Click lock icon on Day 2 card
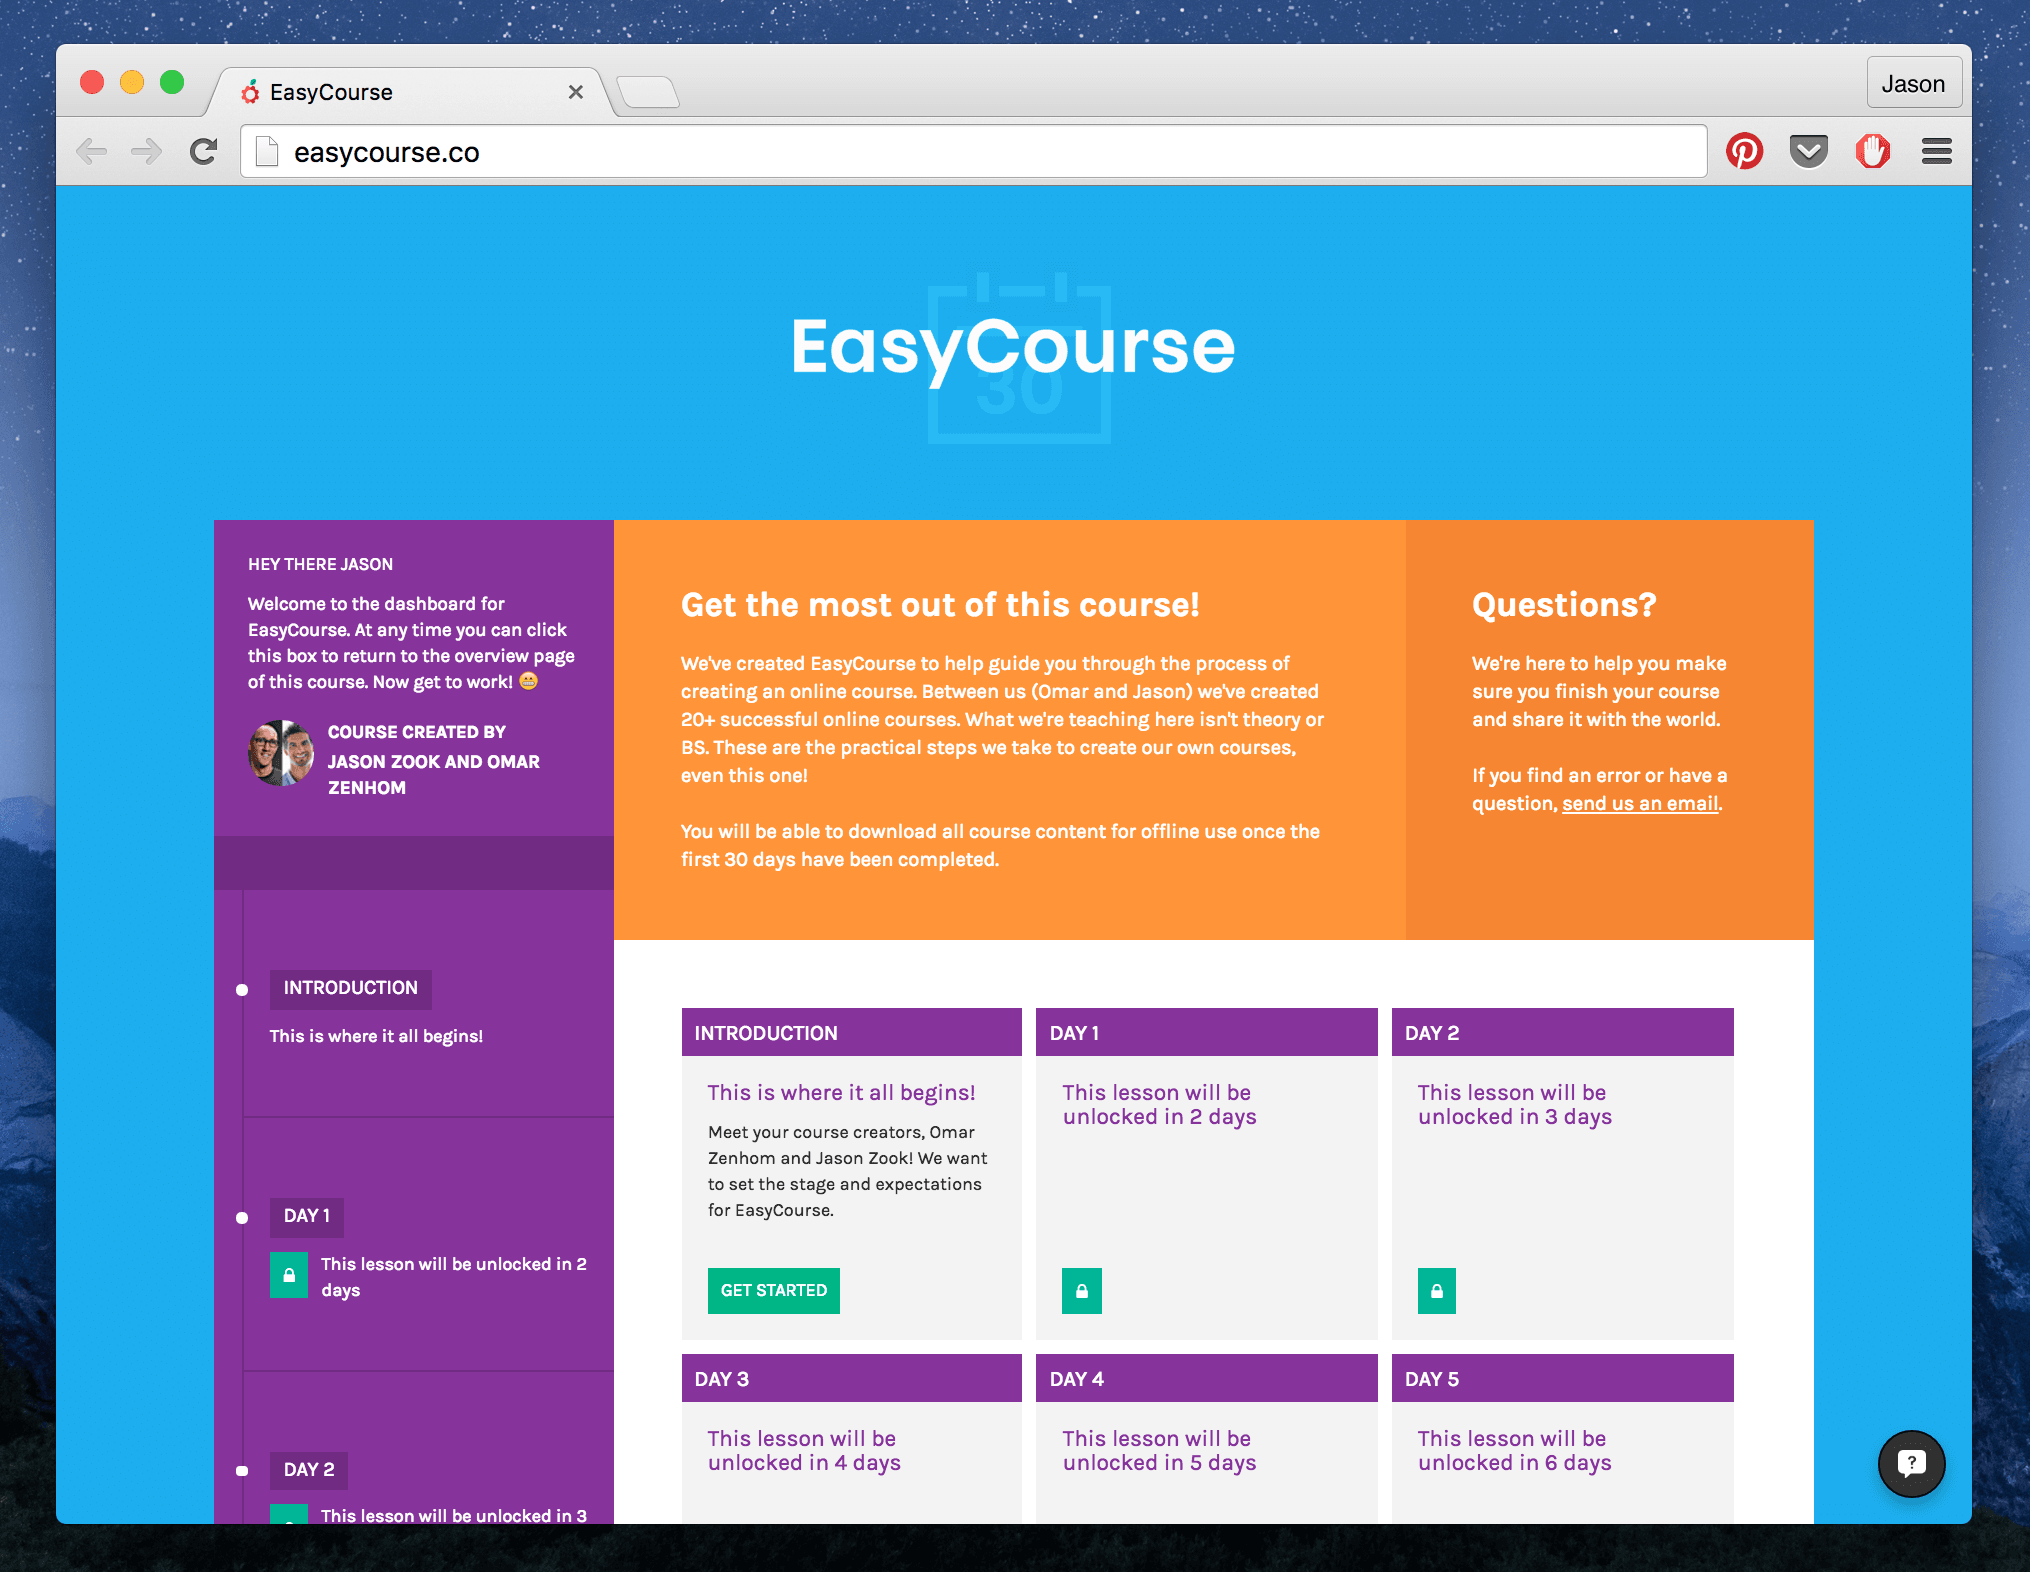This screenshot has height=1572, width=2030. tap(1436, 1290)
